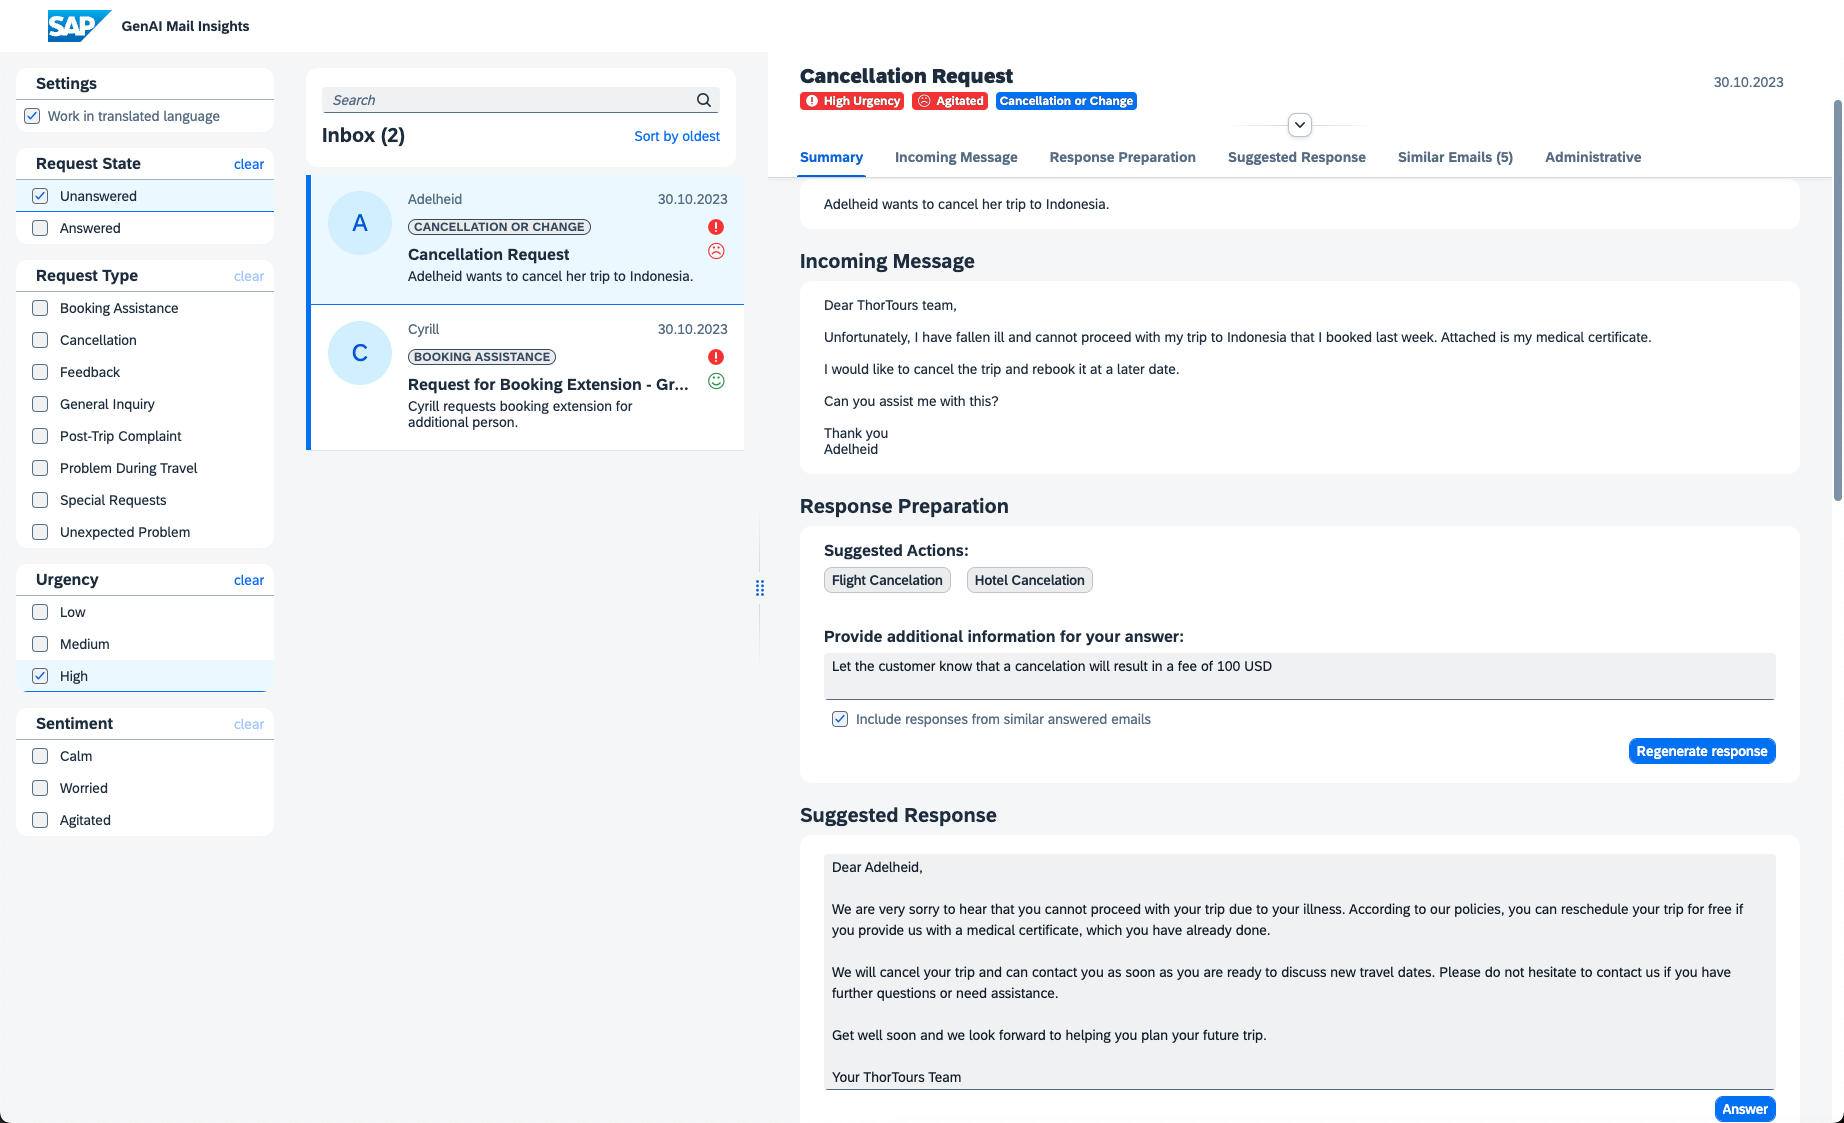This screenshot has width=1844, height=1123.
Task: Open Similar Emails (5) tab
Action: pos(1455,157)
